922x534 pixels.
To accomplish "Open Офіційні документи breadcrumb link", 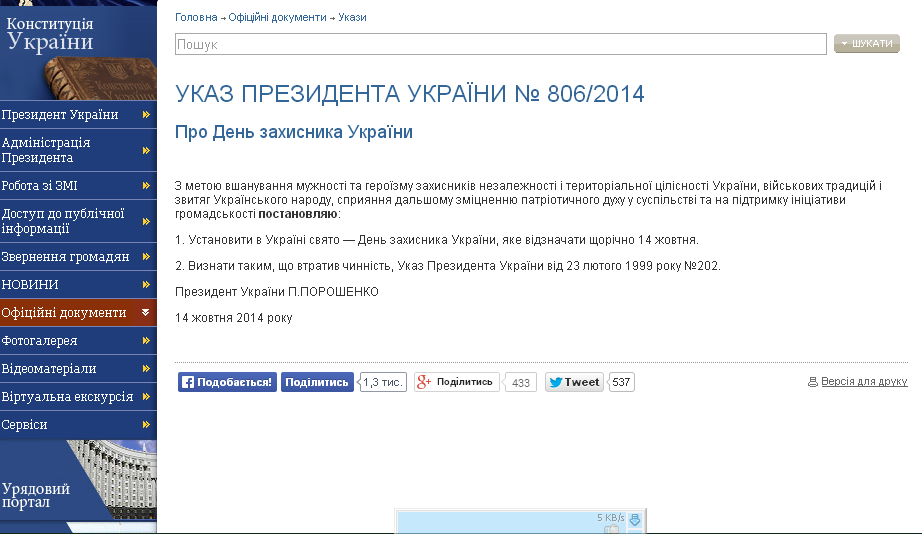I will point(277,17).
